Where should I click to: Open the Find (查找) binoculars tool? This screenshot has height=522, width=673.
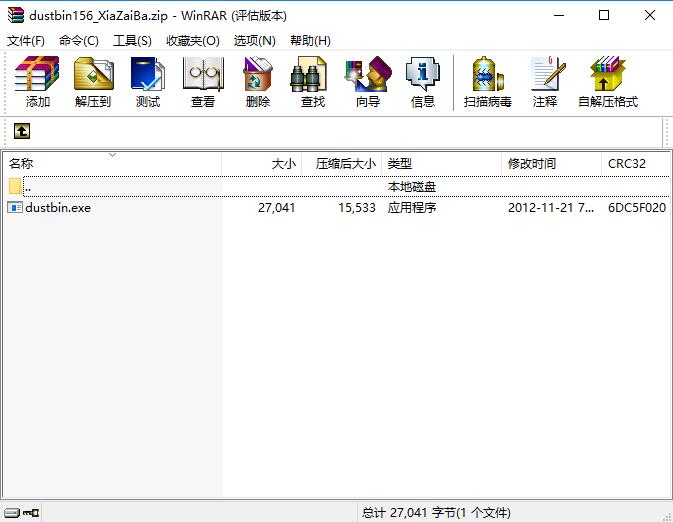313,82
